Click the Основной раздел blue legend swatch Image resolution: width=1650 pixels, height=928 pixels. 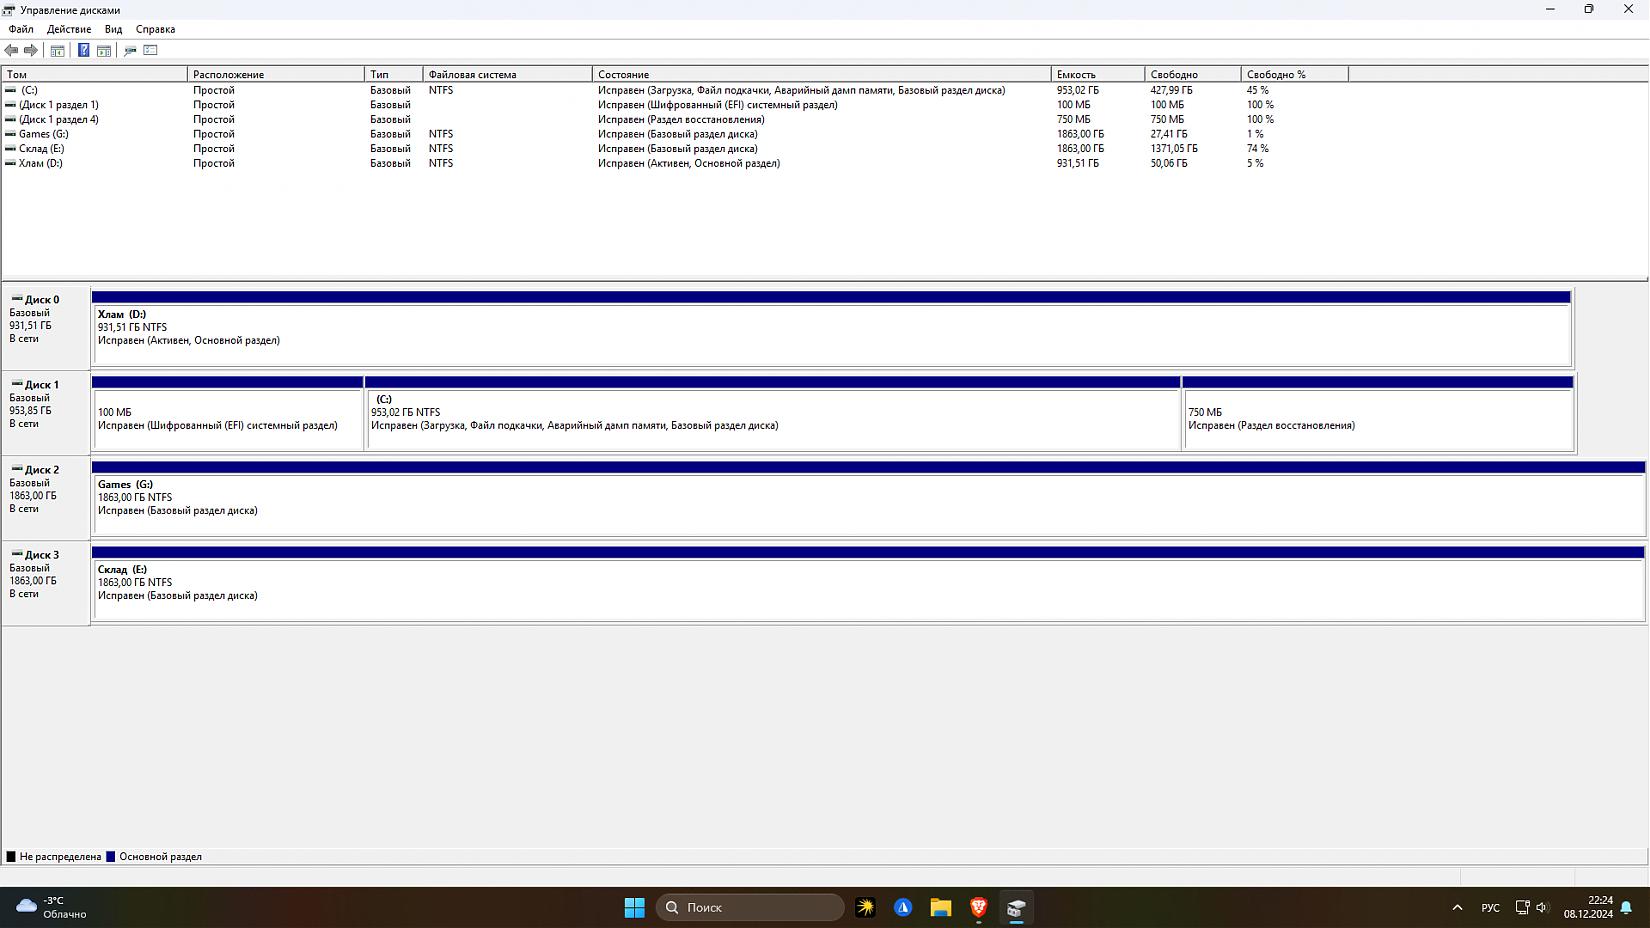click(x=111, y=856)
